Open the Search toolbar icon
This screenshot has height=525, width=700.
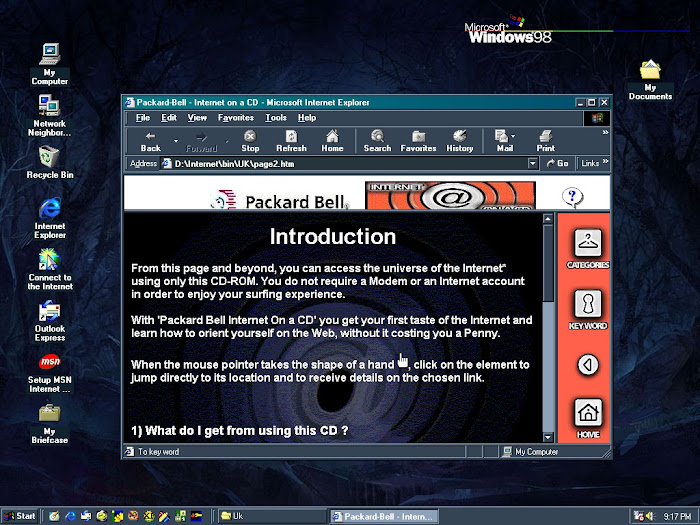[x=377, y=141]
